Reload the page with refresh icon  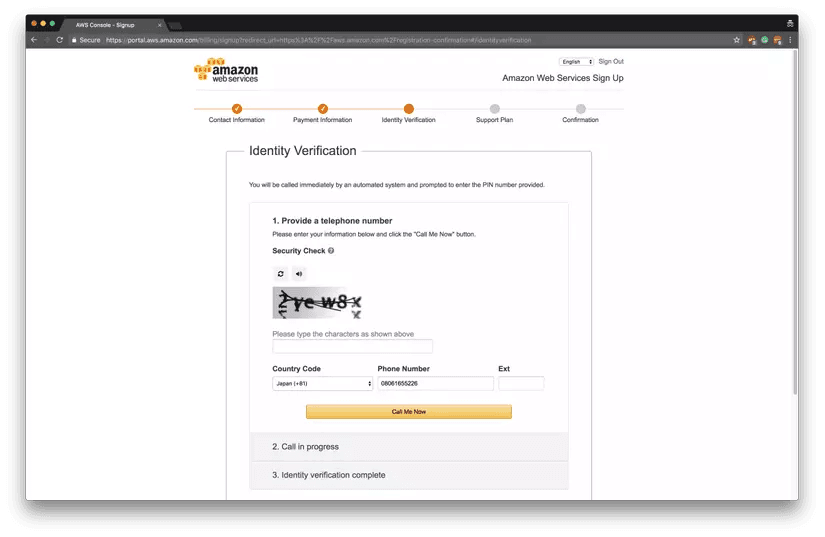[59, 40]
